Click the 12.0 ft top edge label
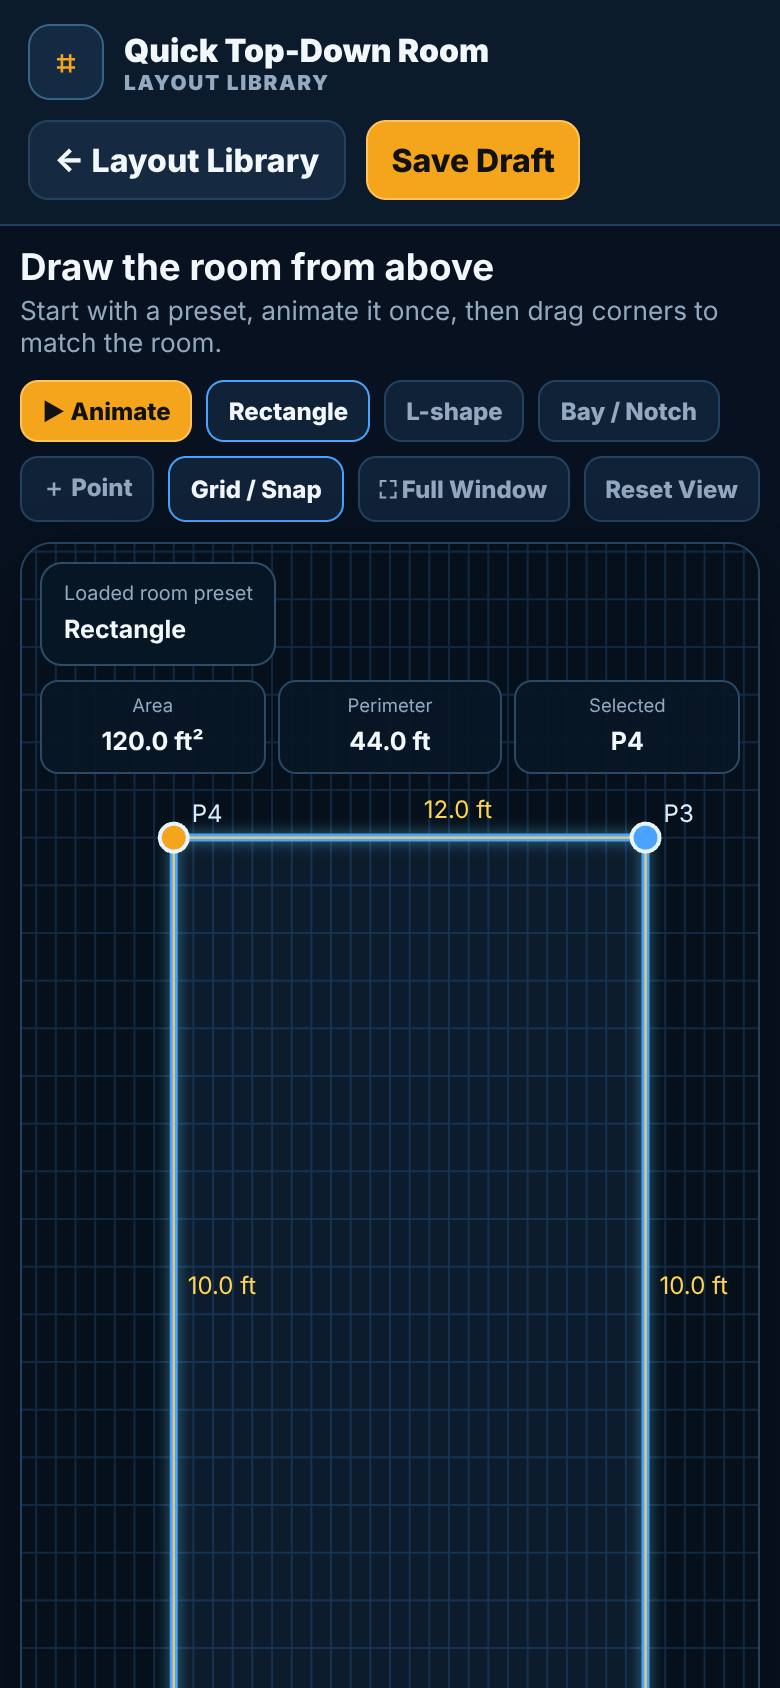 (458, 809)
